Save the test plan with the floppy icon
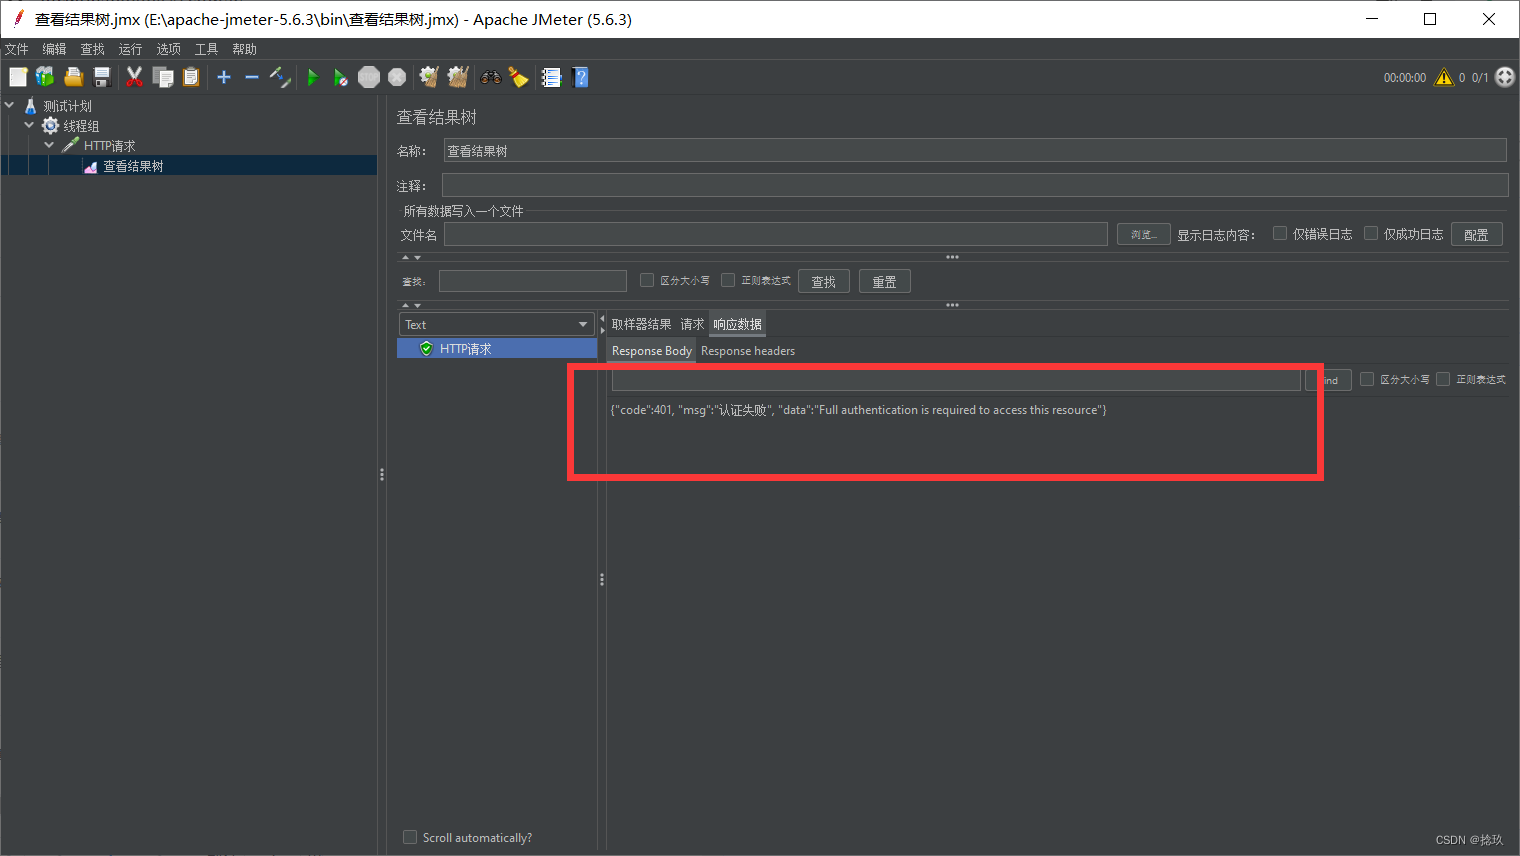This screenshot has width=1520, height=856. pos(101,77)
